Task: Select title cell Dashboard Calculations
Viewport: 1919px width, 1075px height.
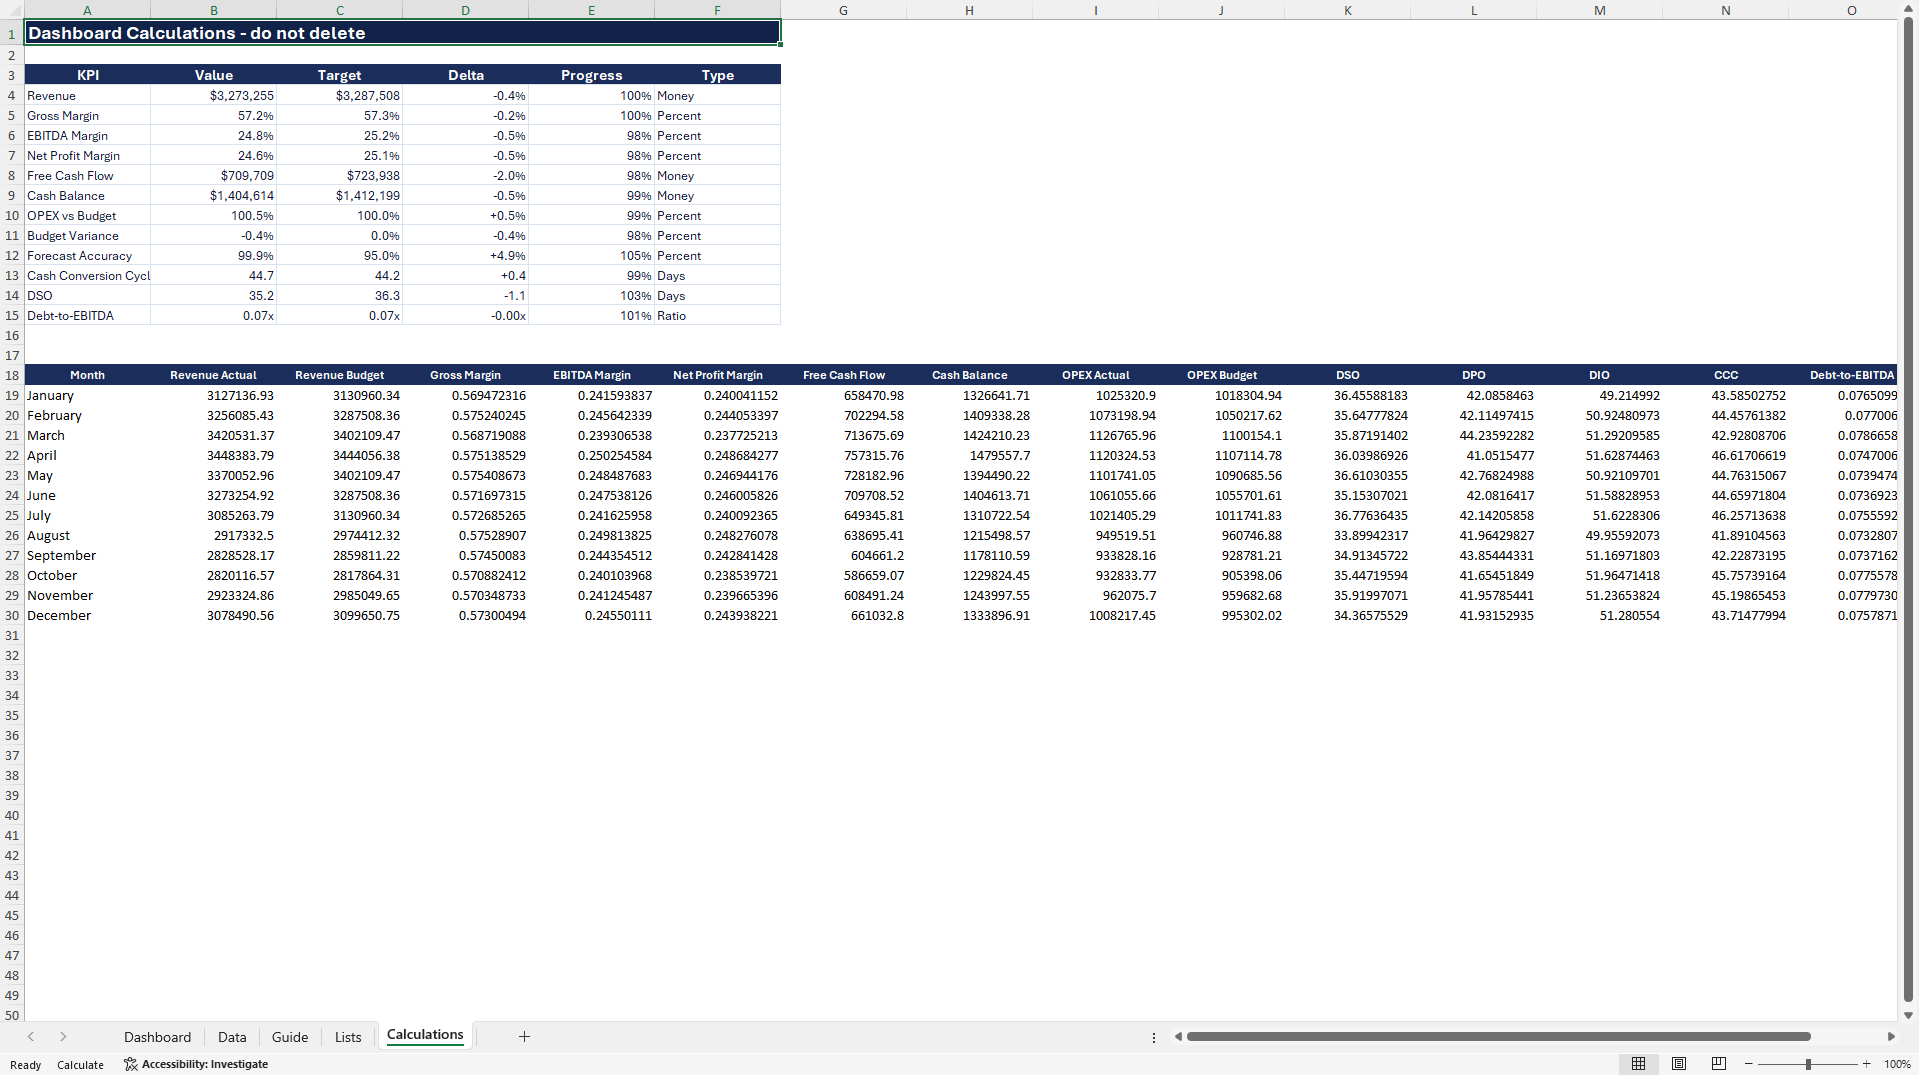Action: tap(402, 33)
